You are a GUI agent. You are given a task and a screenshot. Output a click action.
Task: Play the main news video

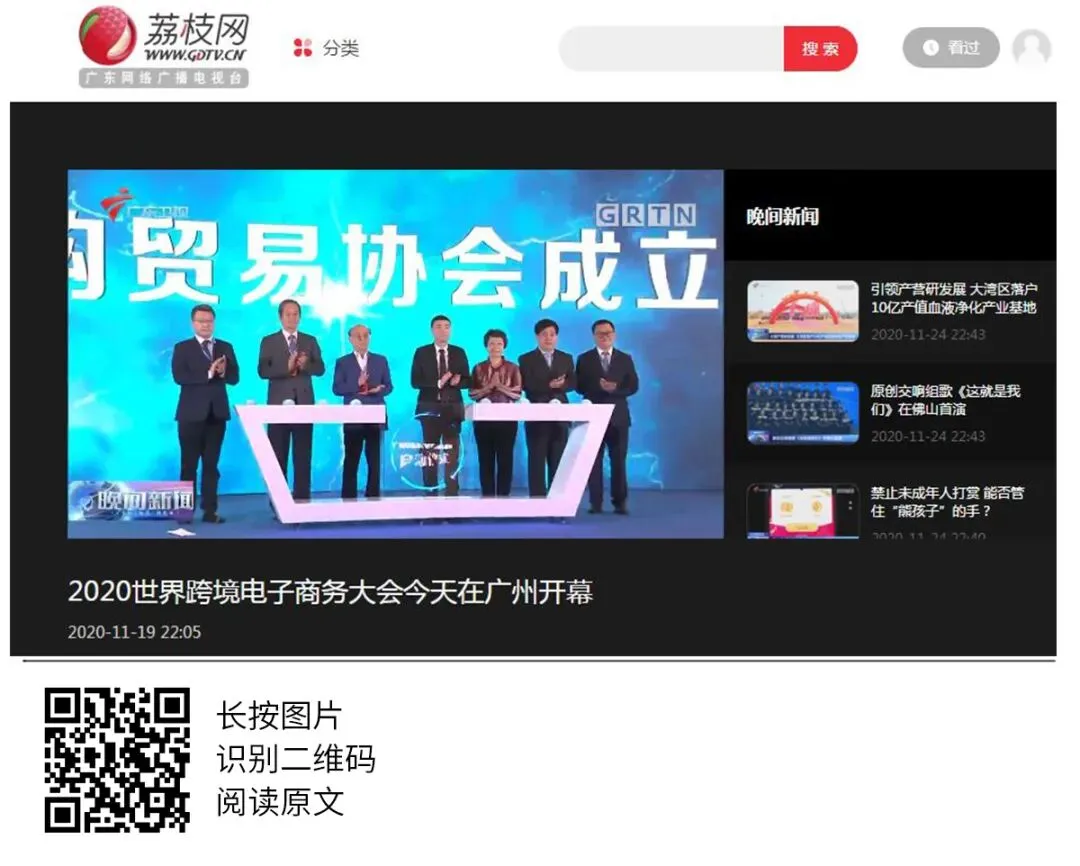(395, 353)
